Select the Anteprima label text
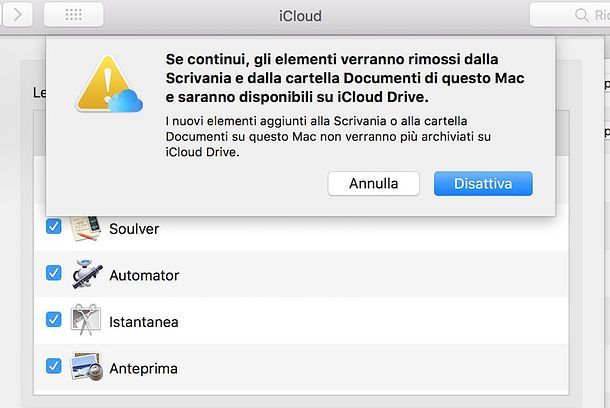Viewport: 610px width, 408px height. pos(144,369)
